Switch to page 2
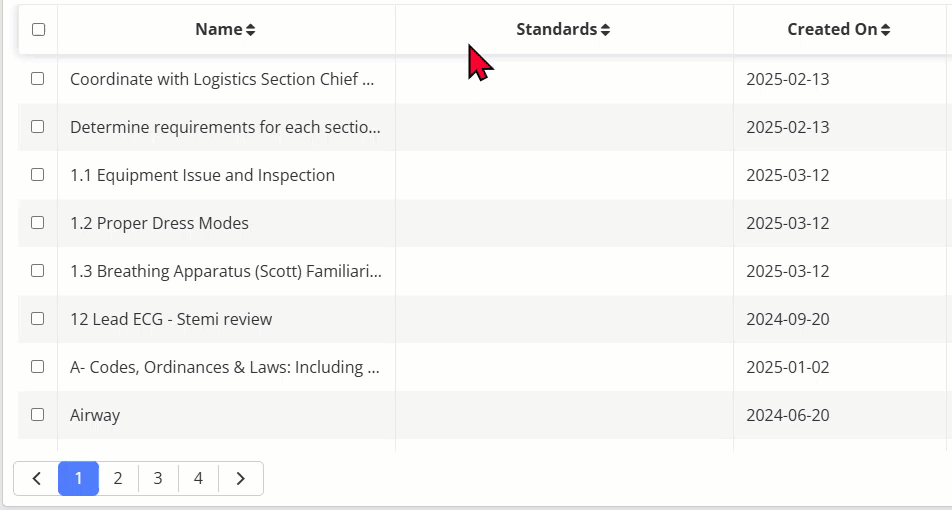 [x=118, y=478]
